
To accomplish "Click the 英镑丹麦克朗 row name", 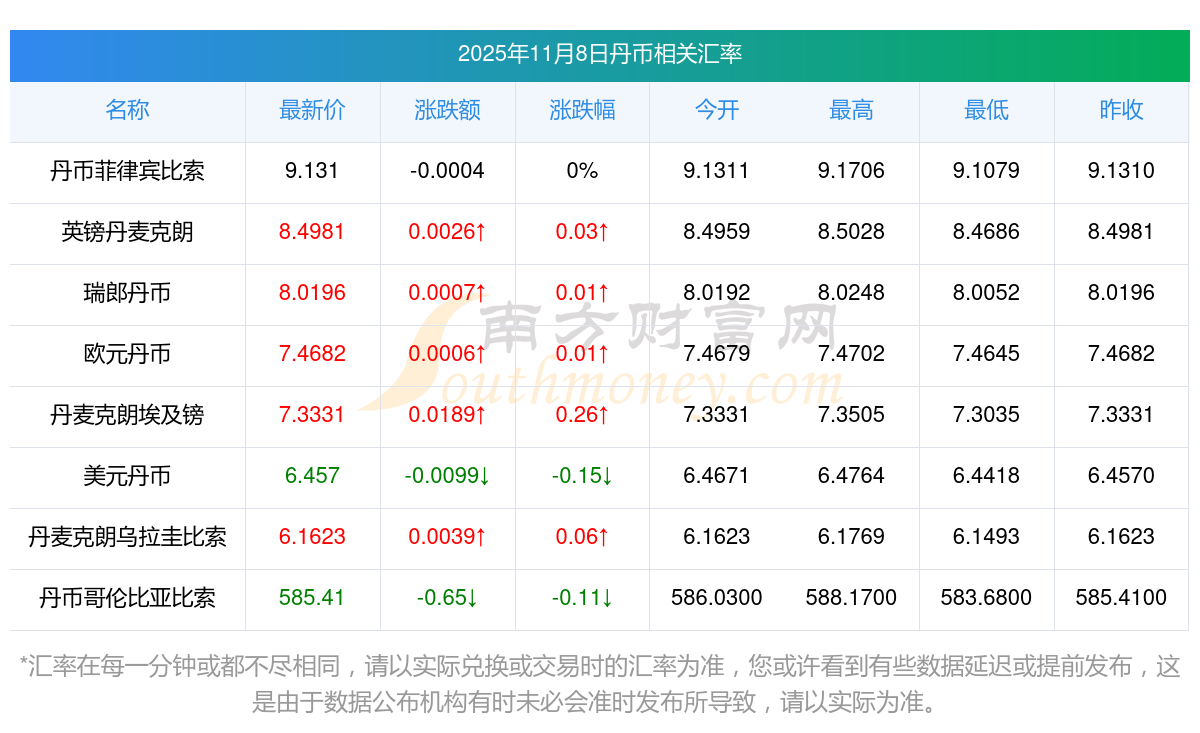I will point(127,233).
